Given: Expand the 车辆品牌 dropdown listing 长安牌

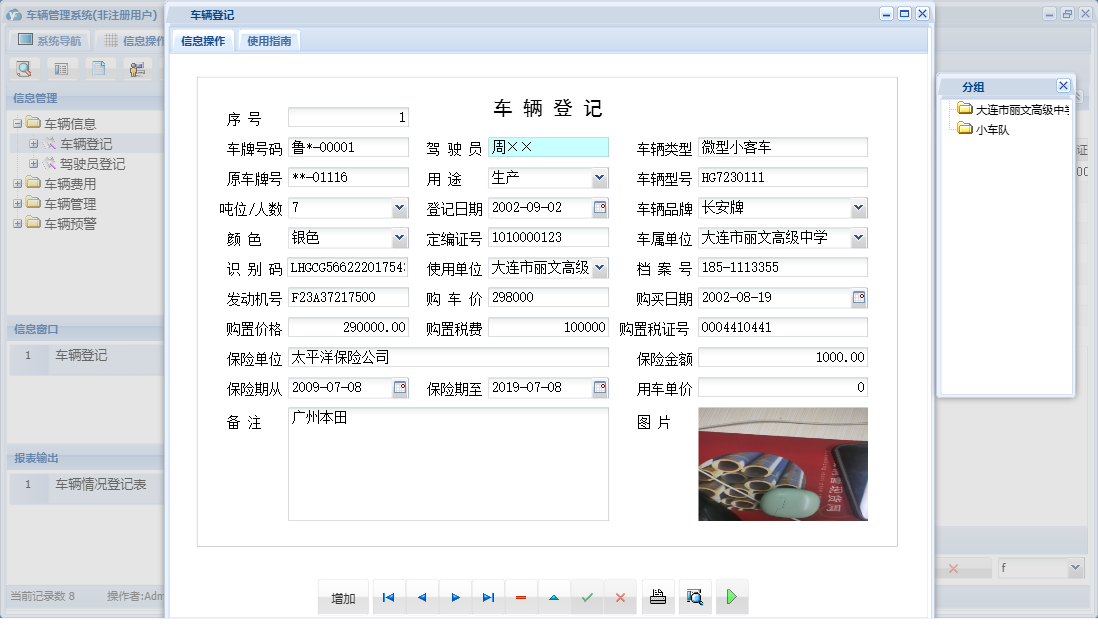Looking at the screenshot, I should (x=859, y=207).
